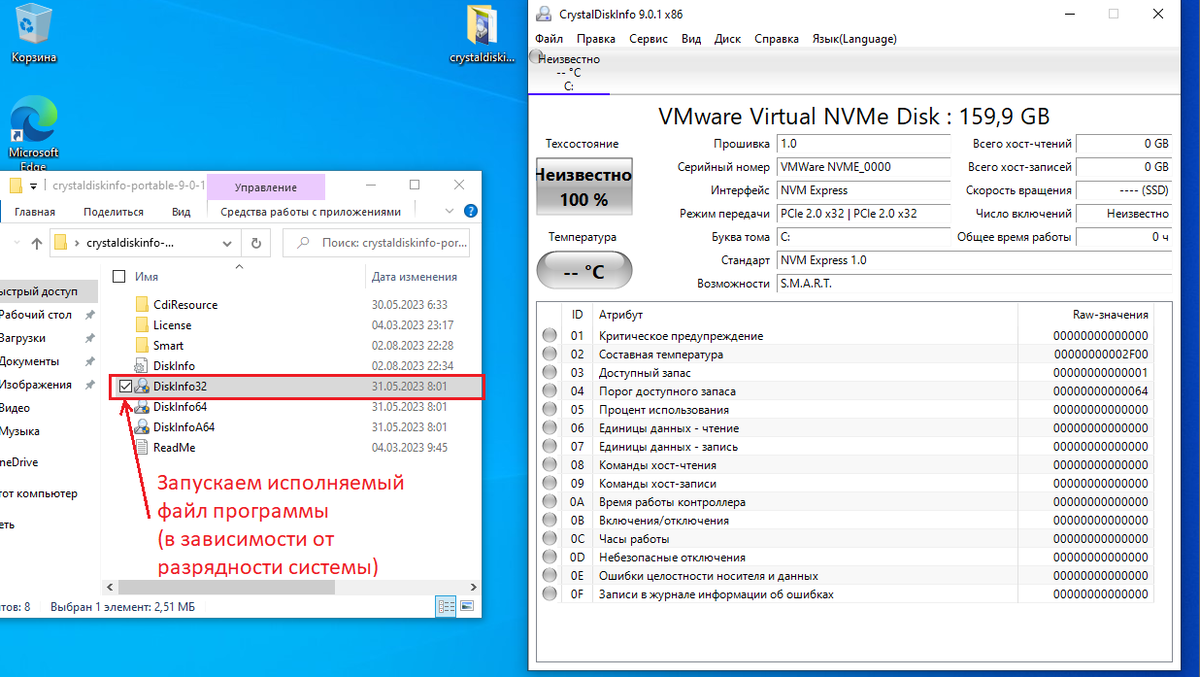Switch to the Поделиться ribbon tab
This screenshot has height=677, width=1200.
(x=113, y=211)
